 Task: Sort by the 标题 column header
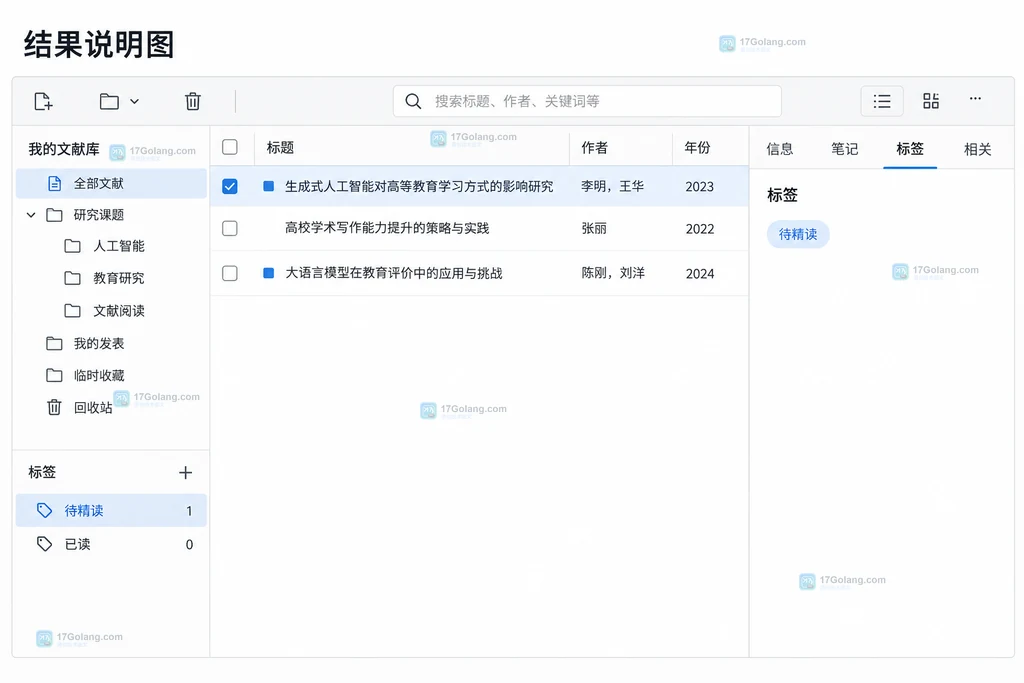tap(280, 148)
